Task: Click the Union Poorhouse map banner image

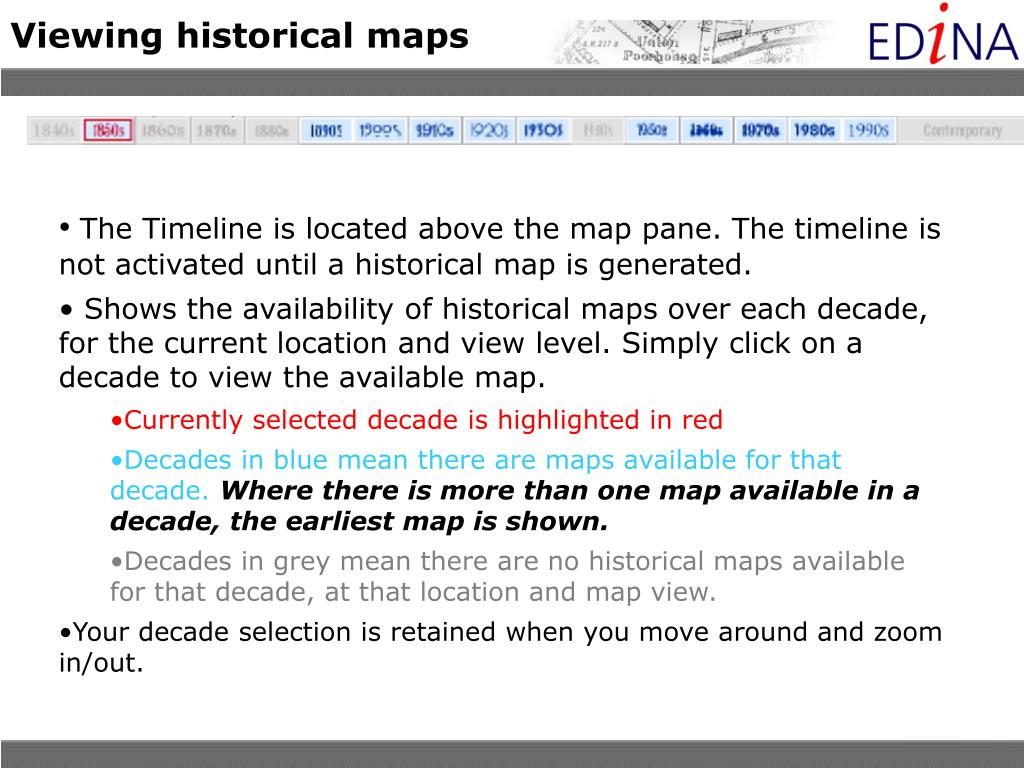Action: 692,42
